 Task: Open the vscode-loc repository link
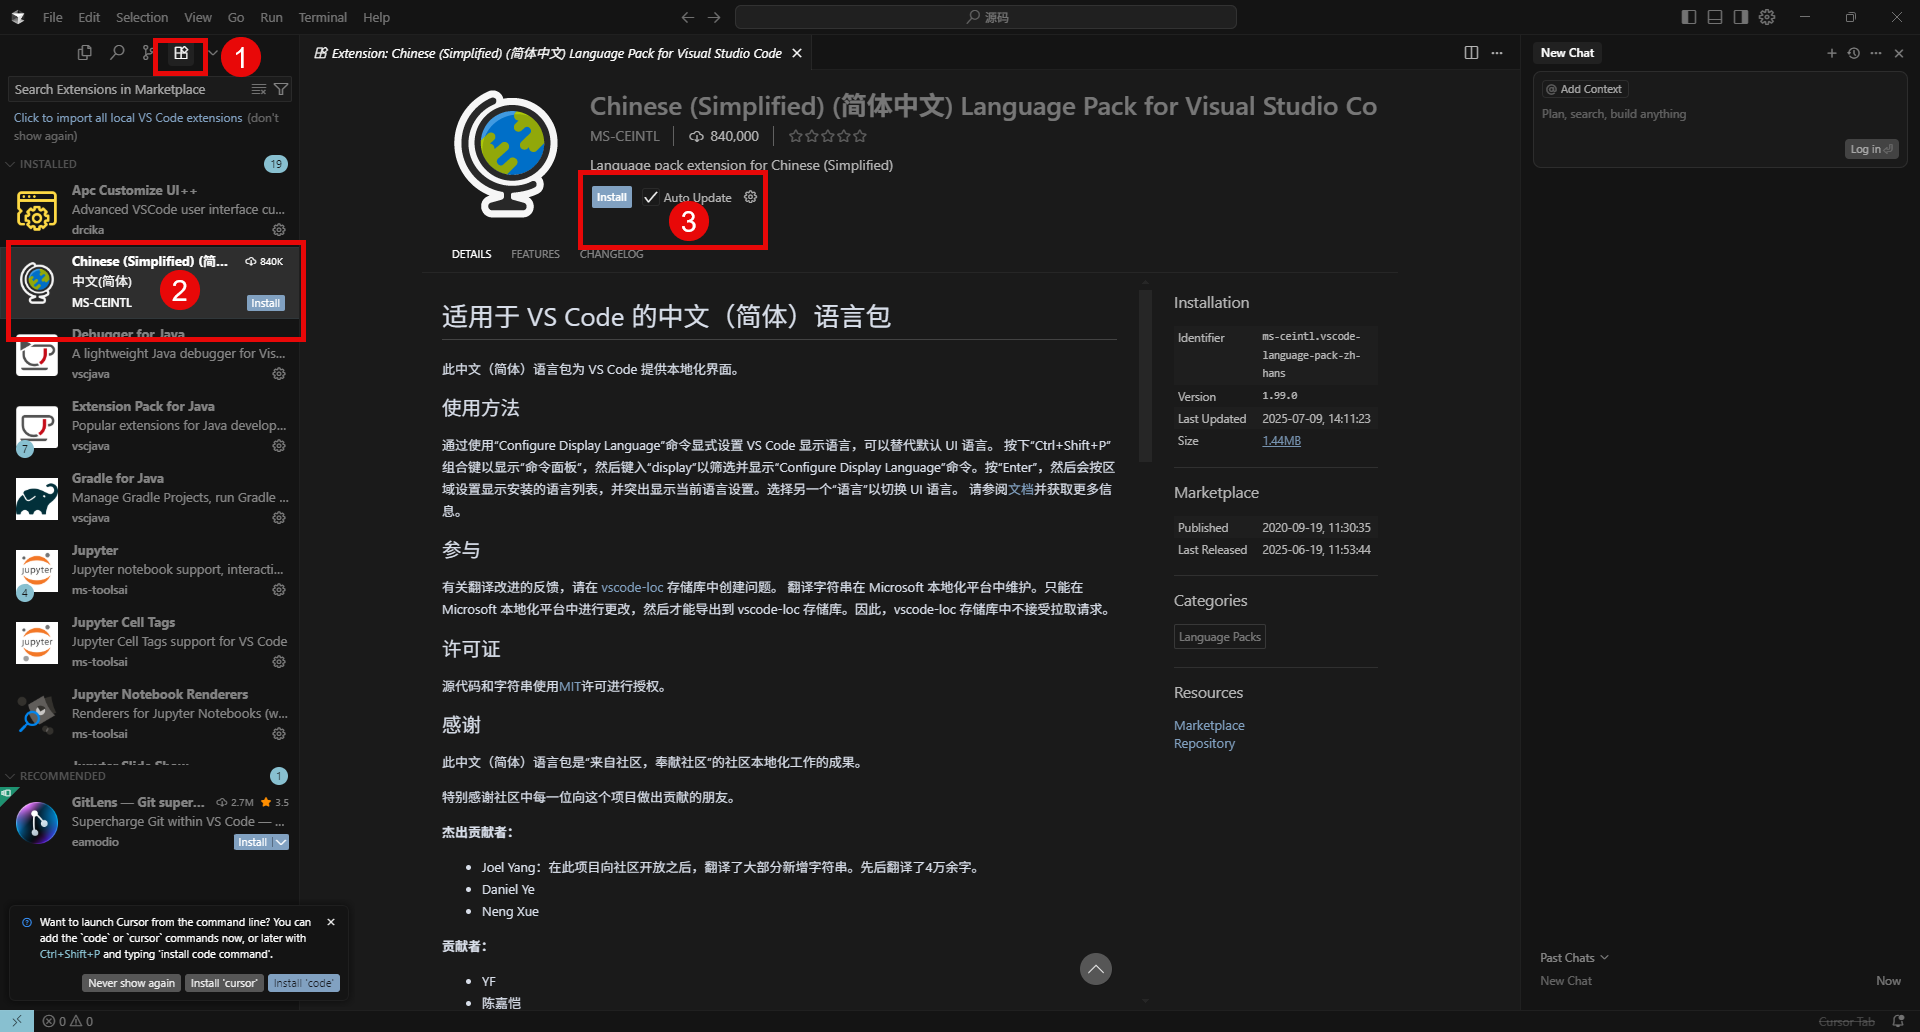click(632, 588)
